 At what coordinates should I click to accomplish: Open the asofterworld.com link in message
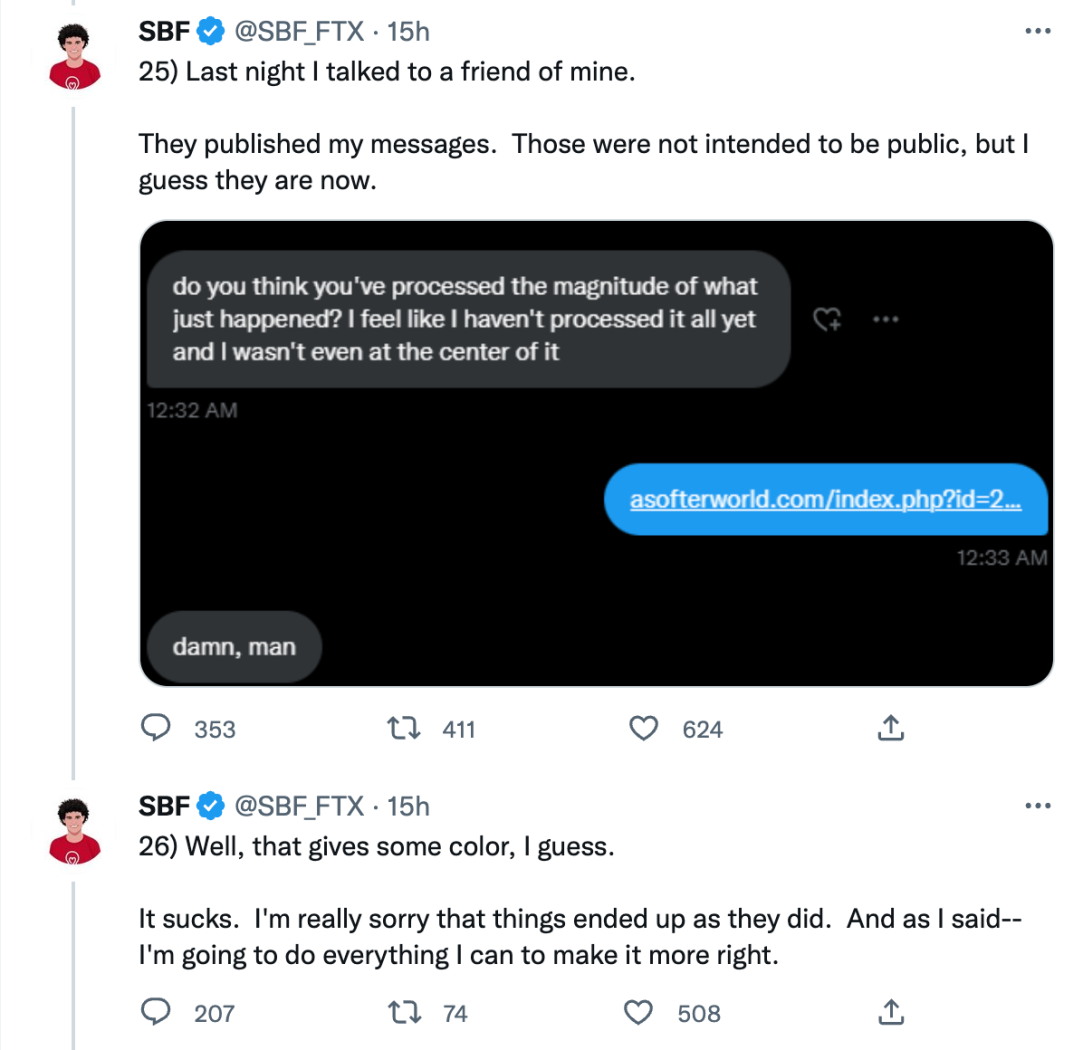825,499
